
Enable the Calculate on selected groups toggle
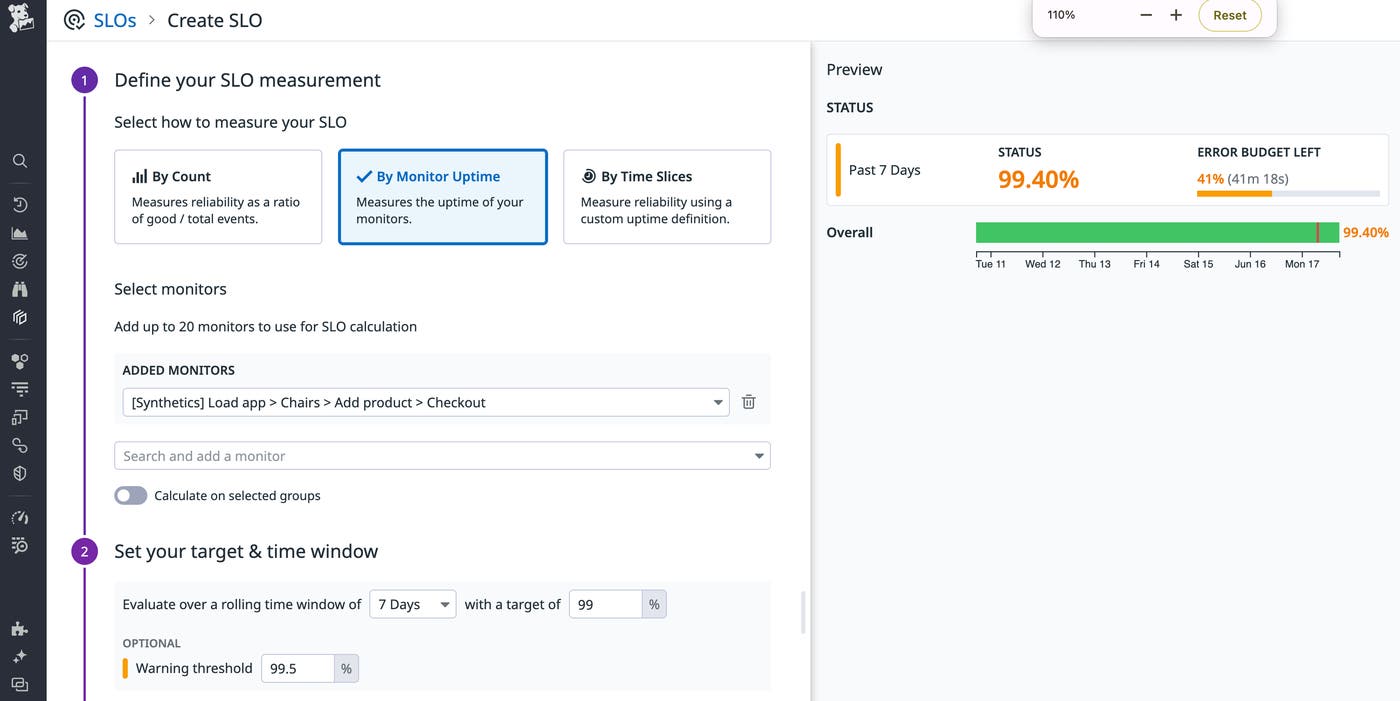pos(130,495)
